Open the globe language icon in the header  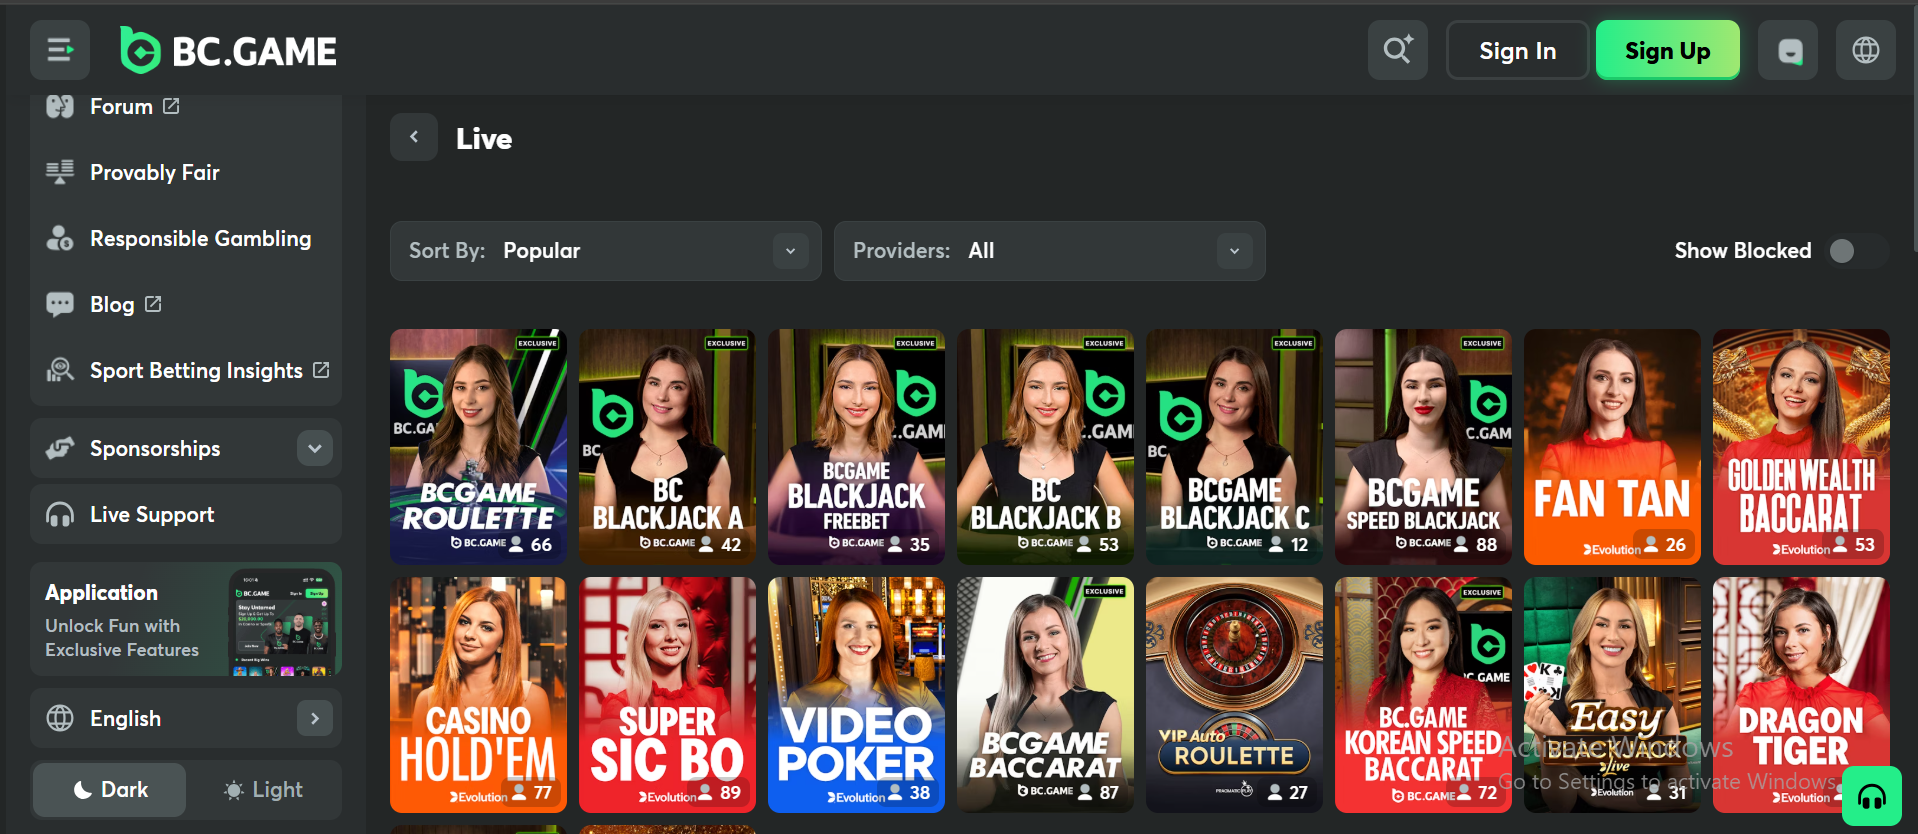(1866, 50)
